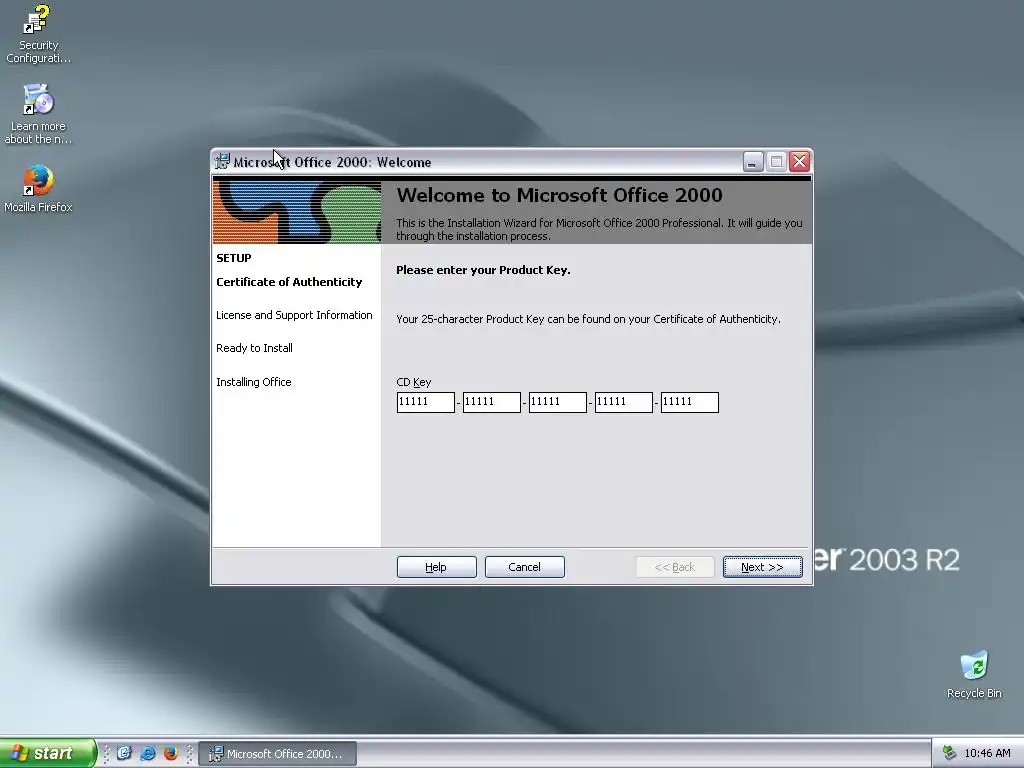Viewport: 1024px width, 768px height.
Task: Activate the Microsoft Office 2000 taskbar button
Action: tap(277, 754)
